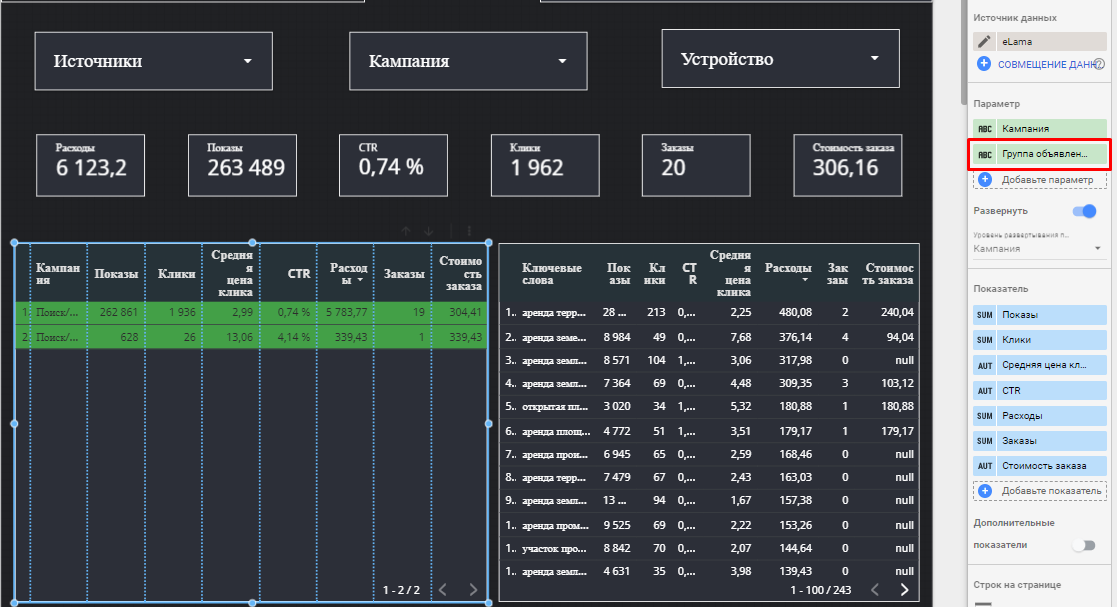Enable the Дополнительные показатели toggle
Screen dimensions: 1117x607
[x=1084, y=545]
